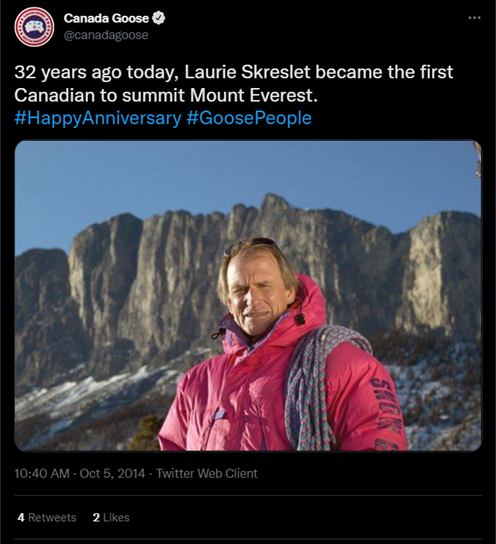Screen dimensions: 496x544
Task: Click the Oct 5, 2014 date
Action: [x=112, y=474]
